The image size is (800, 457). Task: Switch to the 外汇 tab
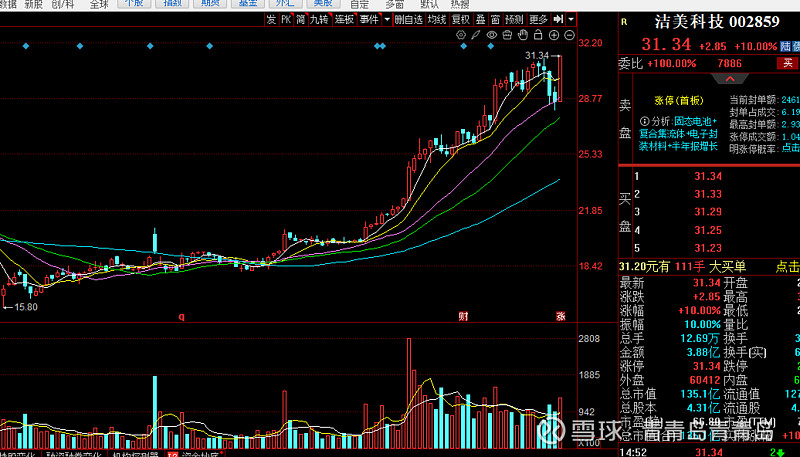(285, 3)
